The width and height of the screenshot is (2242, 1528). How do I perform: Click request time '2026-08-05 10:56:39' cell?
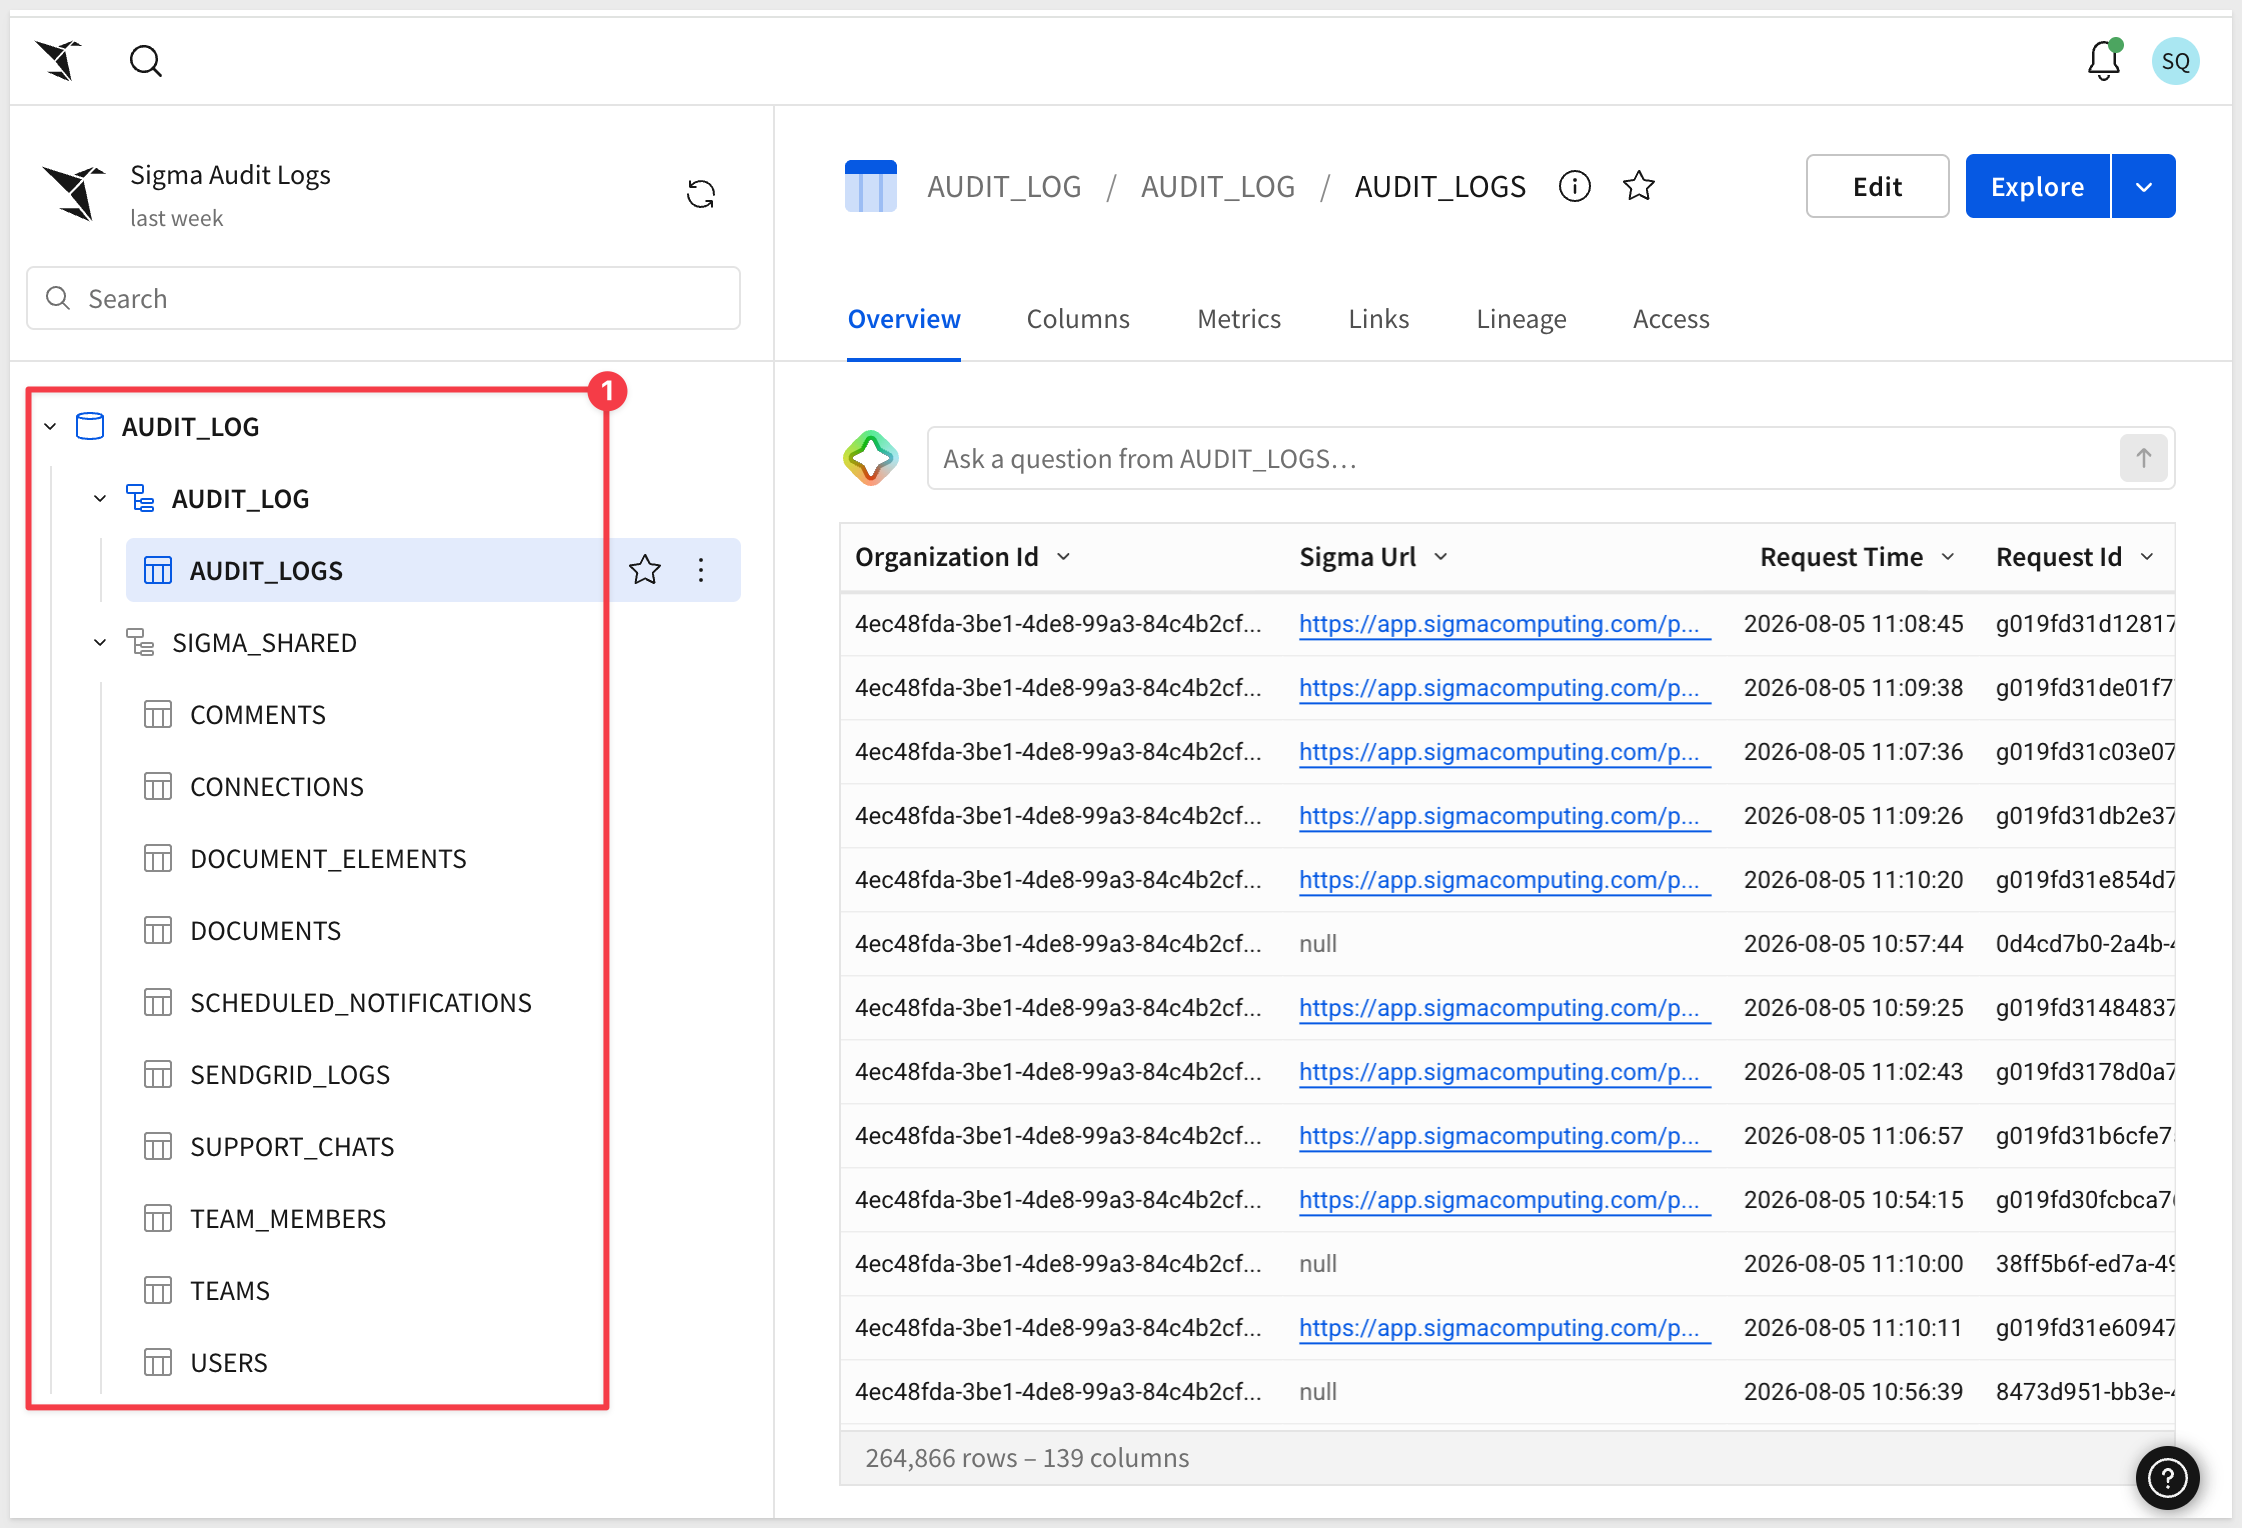(x=1853, y=1392)
